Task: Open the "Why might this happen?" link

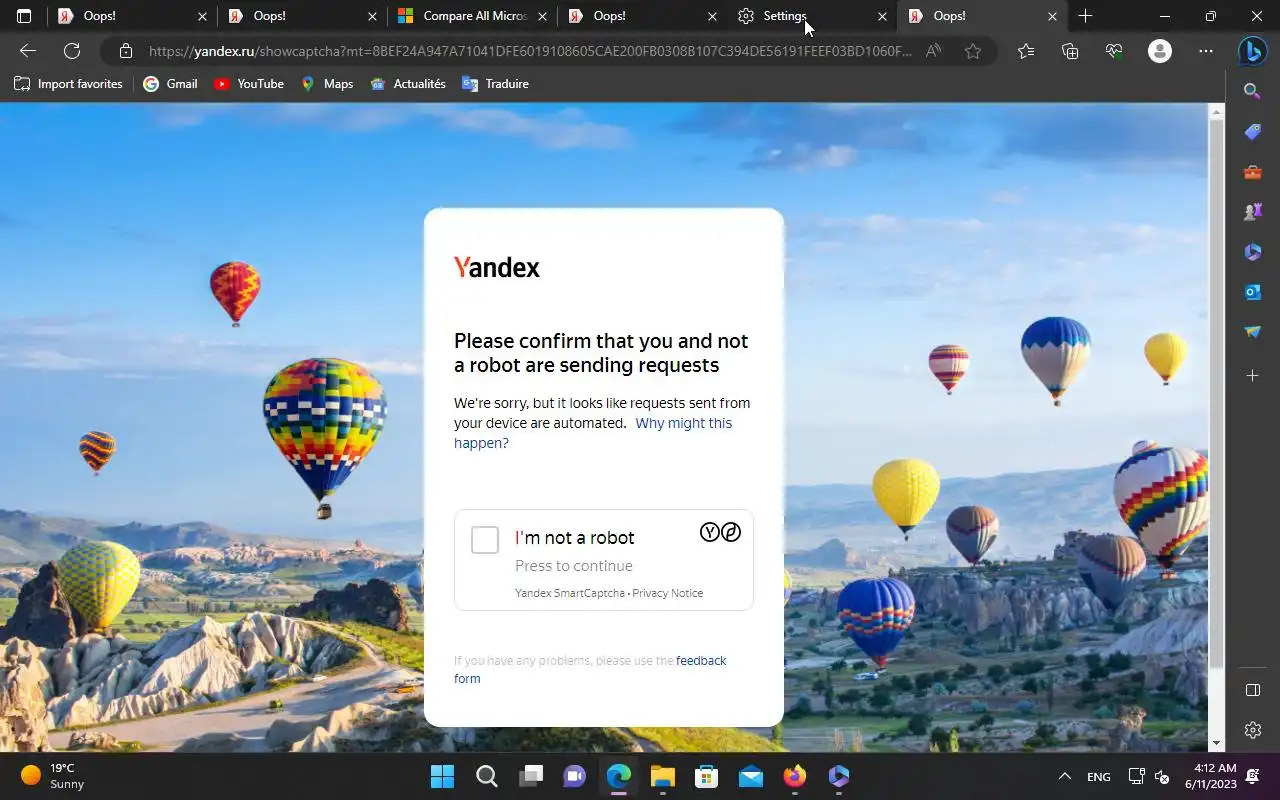Action: (x=593, y=433)
